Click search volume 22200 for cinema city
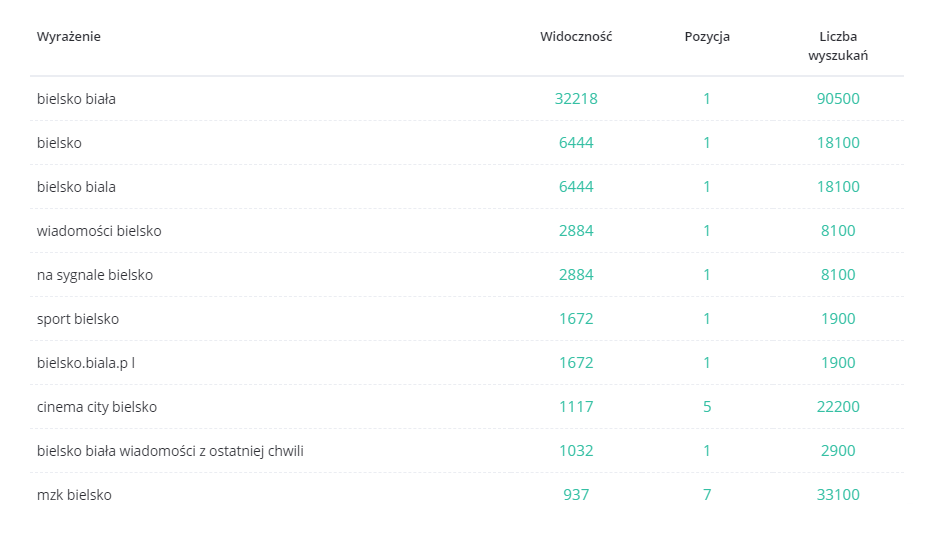The image size is (932, 538). coord(838,407)
